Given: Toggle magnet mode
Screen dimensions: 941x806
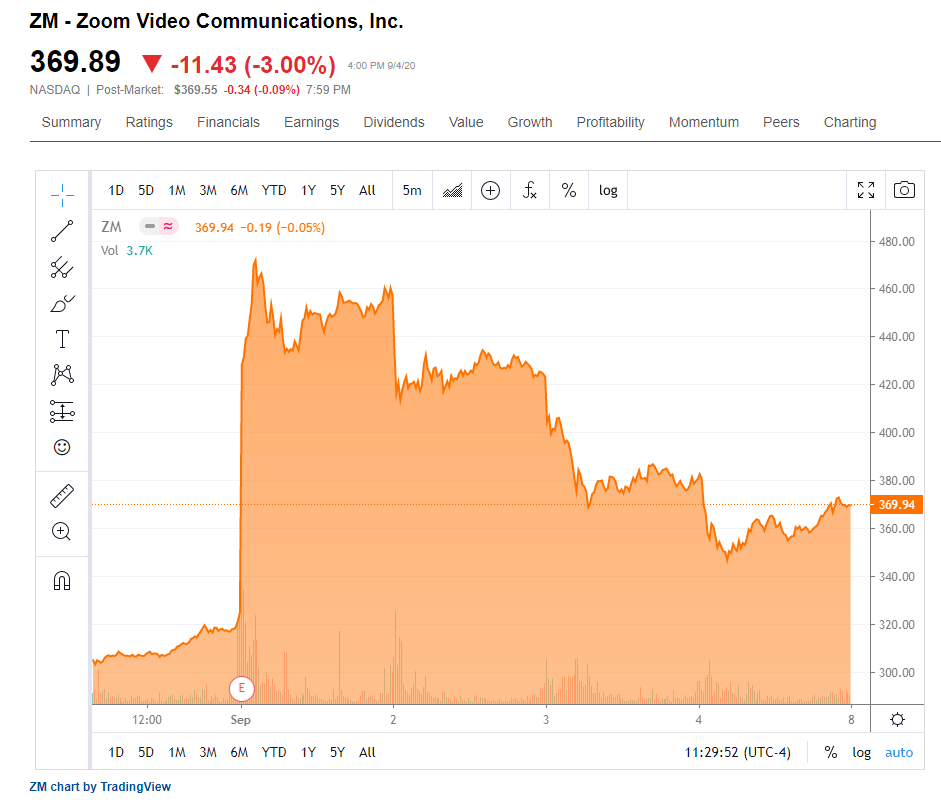Looking at the screenshot, I should (x=62, y=581).
